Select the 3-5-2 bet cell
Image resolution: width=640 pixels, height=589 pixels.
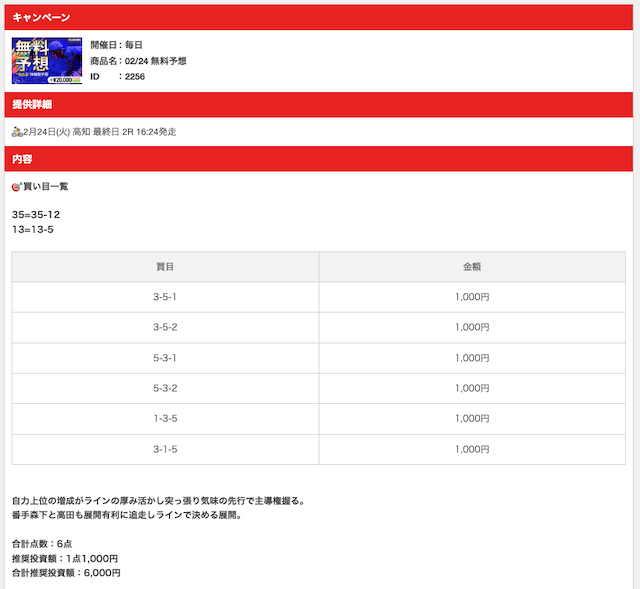(166, 327)
